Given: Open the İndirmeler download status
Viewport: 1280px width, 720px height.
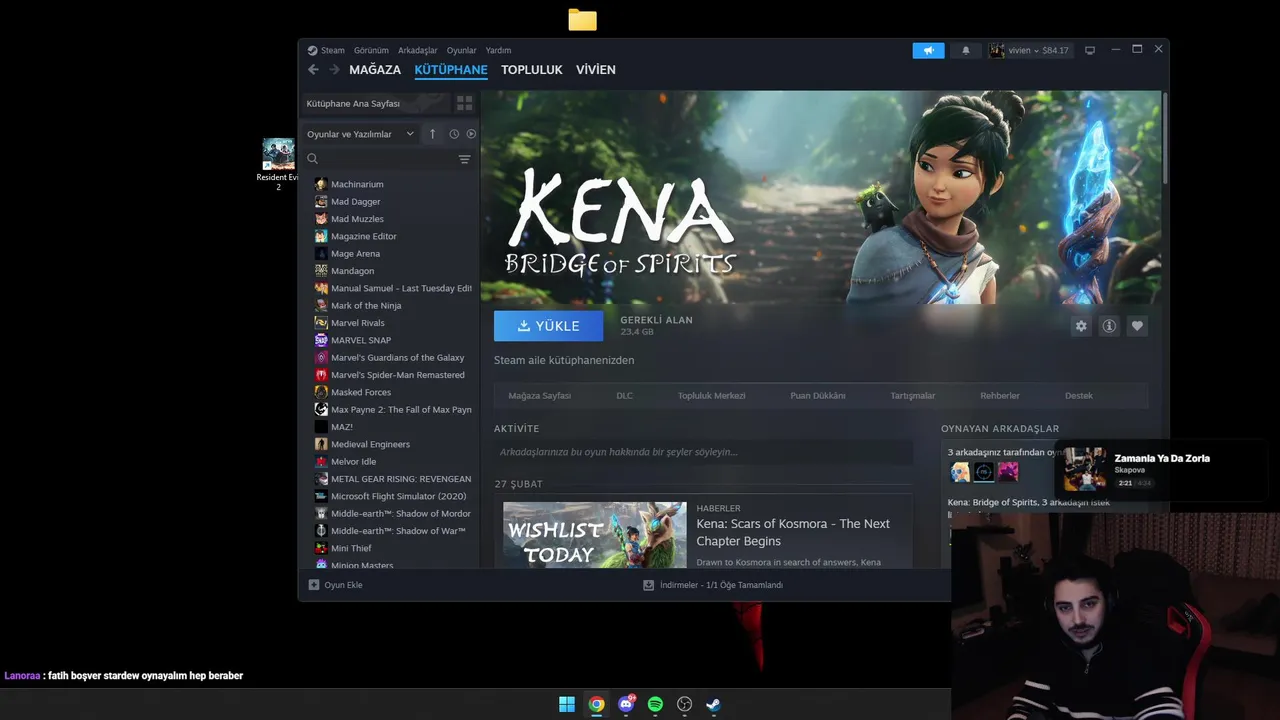Looking at the screenshot, I should (x=713, y=585).
